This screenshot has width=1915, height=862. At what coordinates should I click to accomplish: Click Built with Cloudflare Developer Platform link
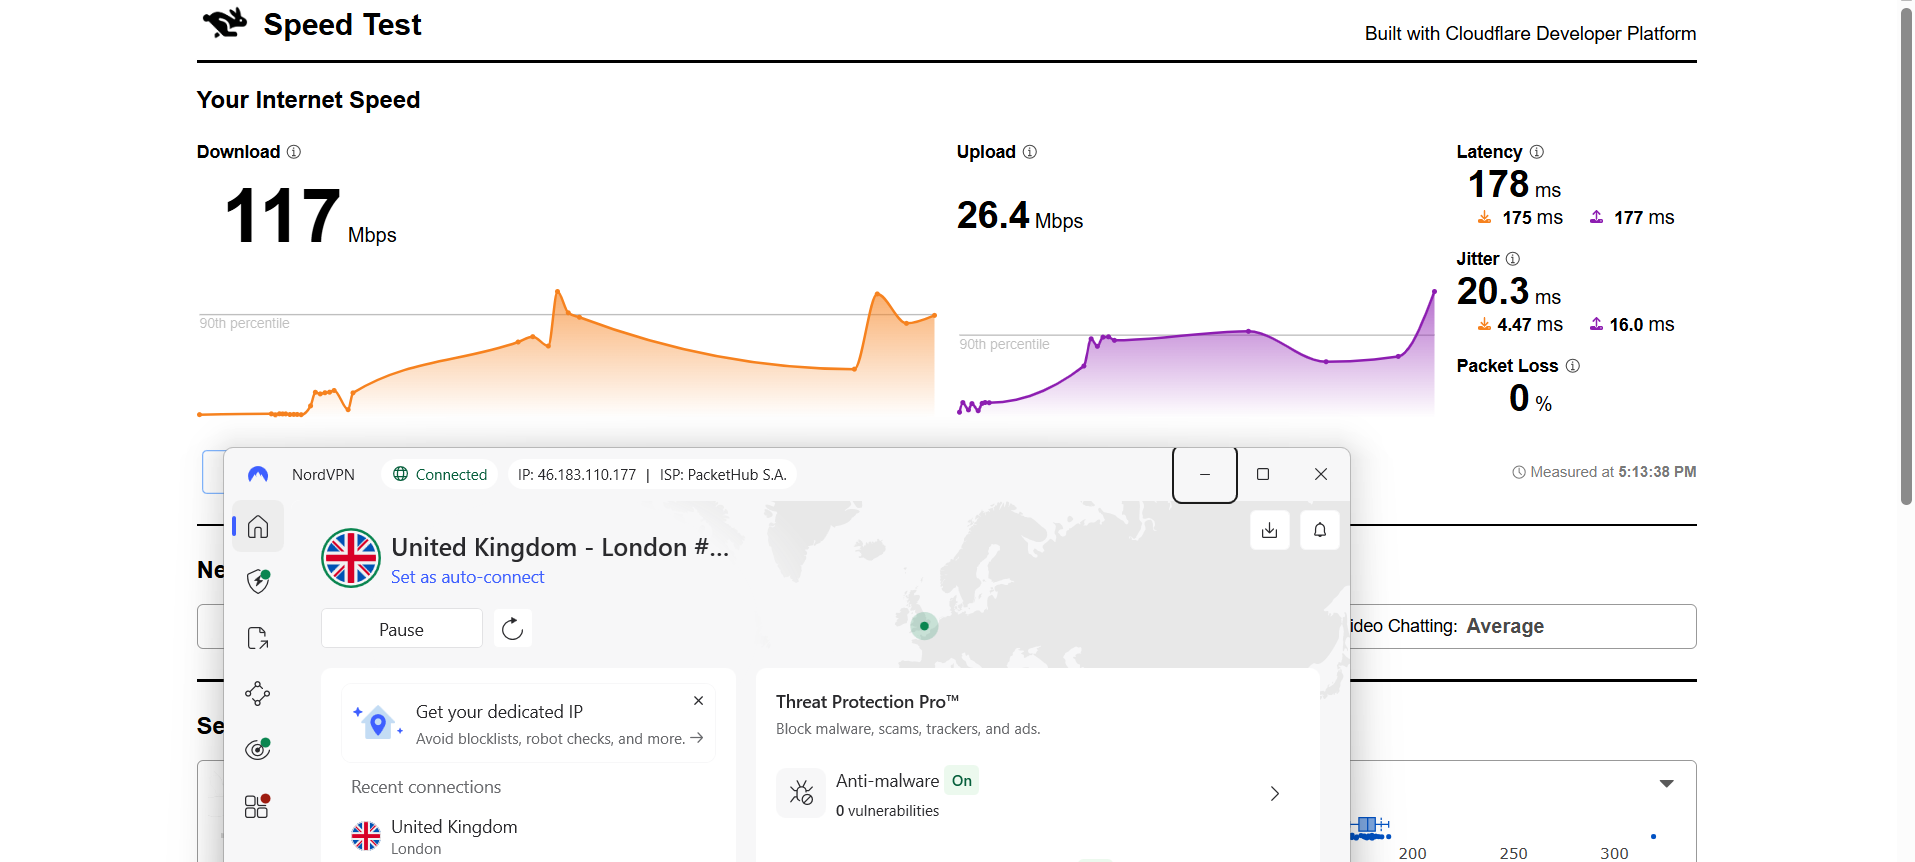point(1530,34)
